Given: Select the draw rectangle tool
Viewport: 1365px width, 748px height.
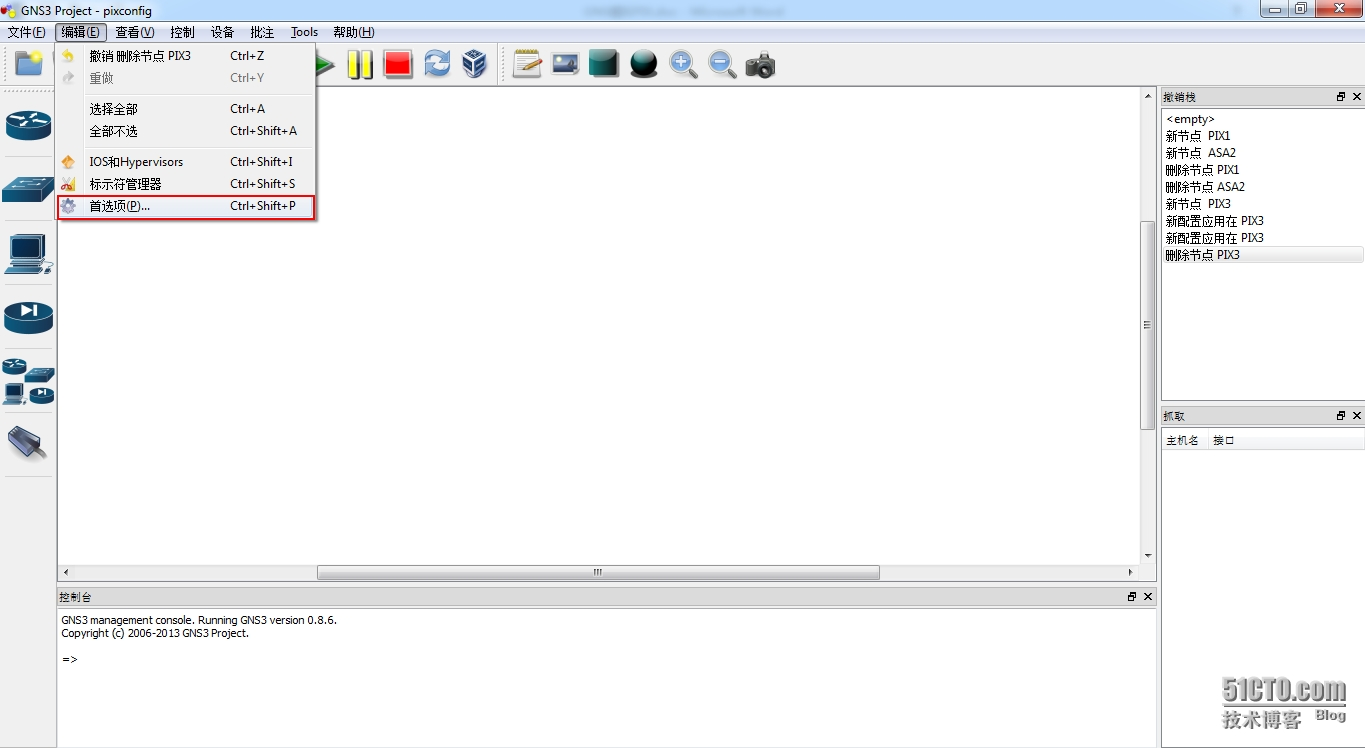Looking at the screenshot, I should tap(604, 65).
